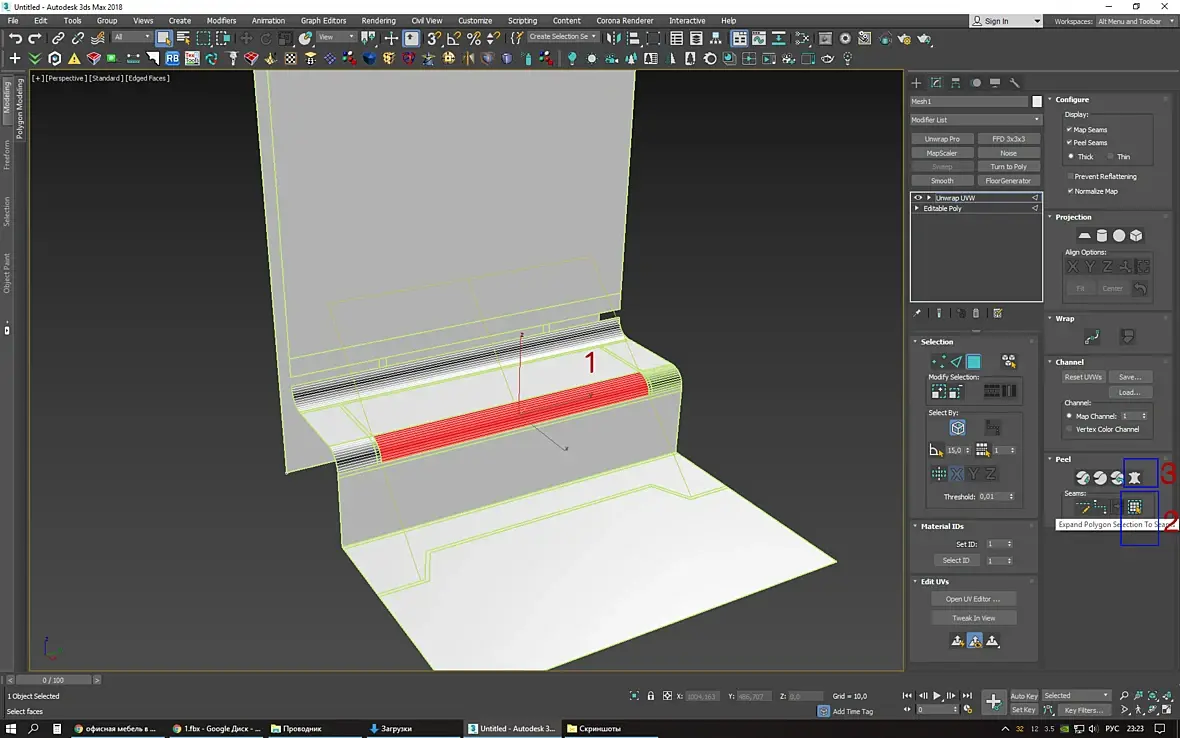Open the Hierarchy tab in command panel
Screen dimensions: 1180x738
pyautogui.click(x=956, y=83)
